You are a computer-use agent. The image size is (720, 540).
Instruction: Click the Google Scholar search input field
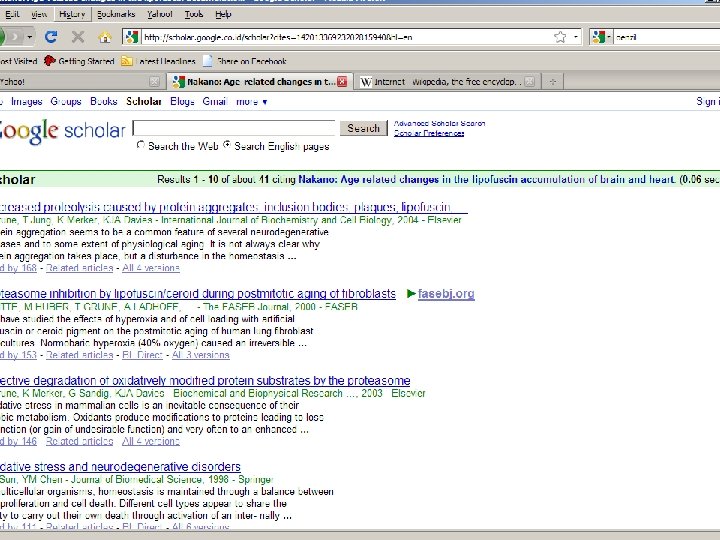coord(234,128)
